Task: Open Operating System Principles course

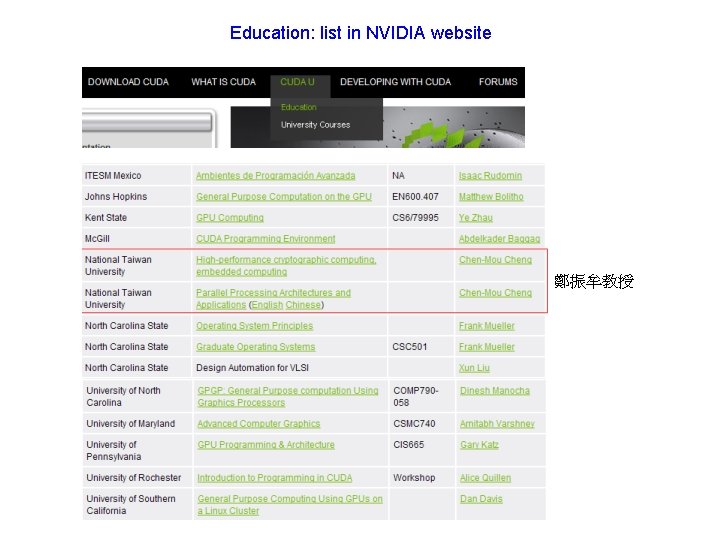Action: tap(254, 326)
